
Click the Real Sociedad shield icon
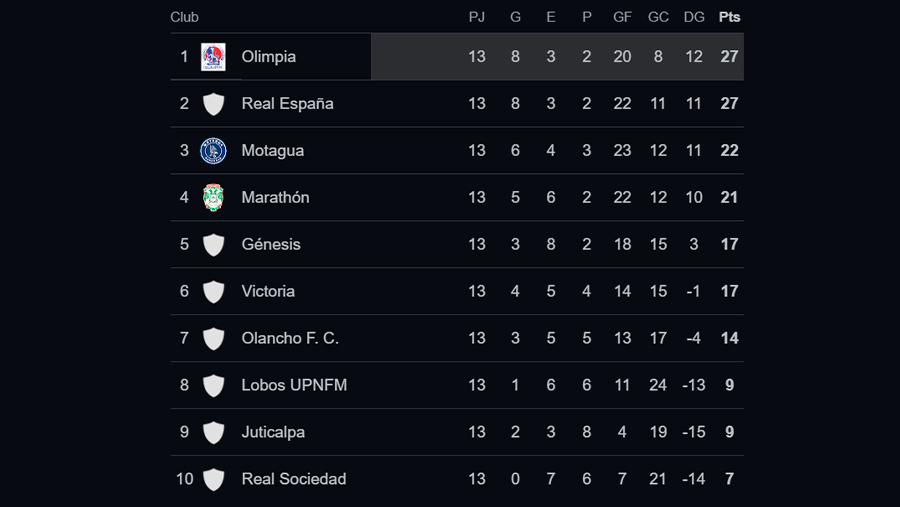click(x=214, y=479)
